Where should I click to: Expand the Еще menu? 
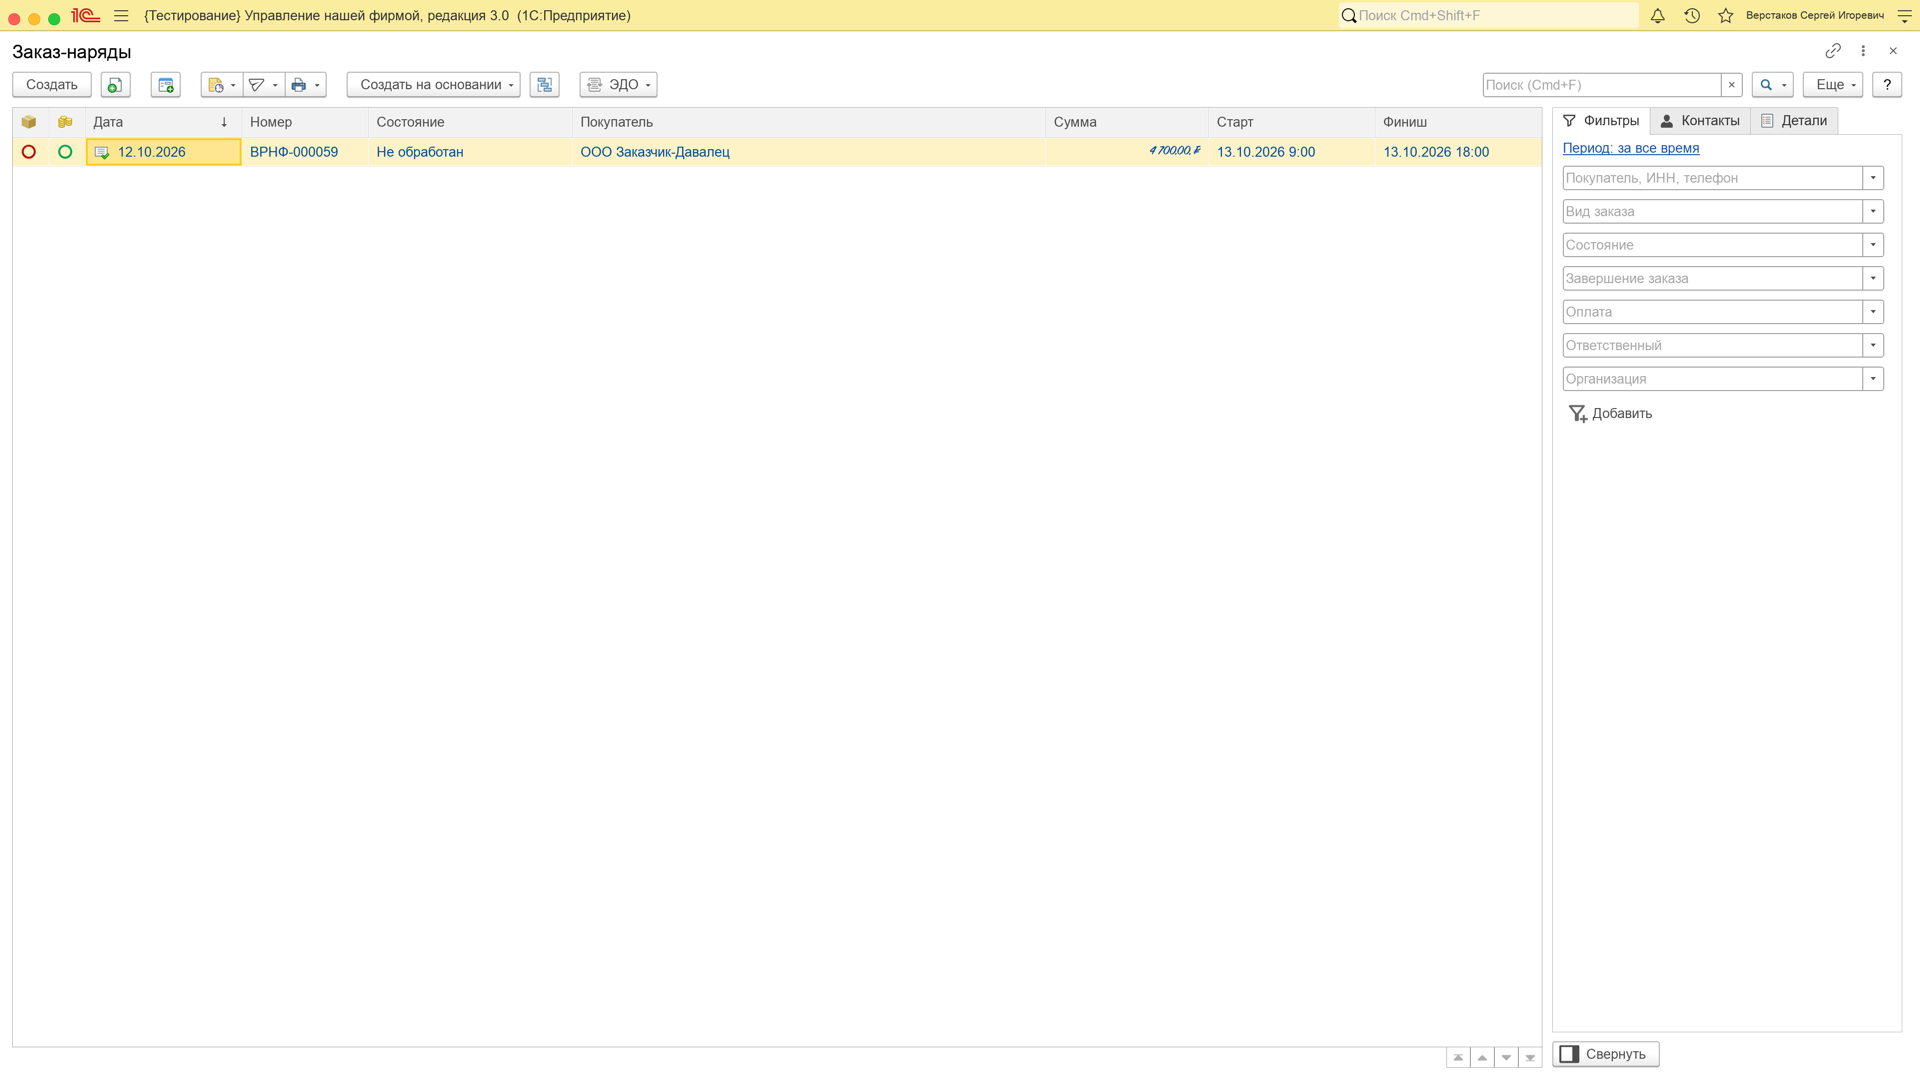(x=1833, y=85)
